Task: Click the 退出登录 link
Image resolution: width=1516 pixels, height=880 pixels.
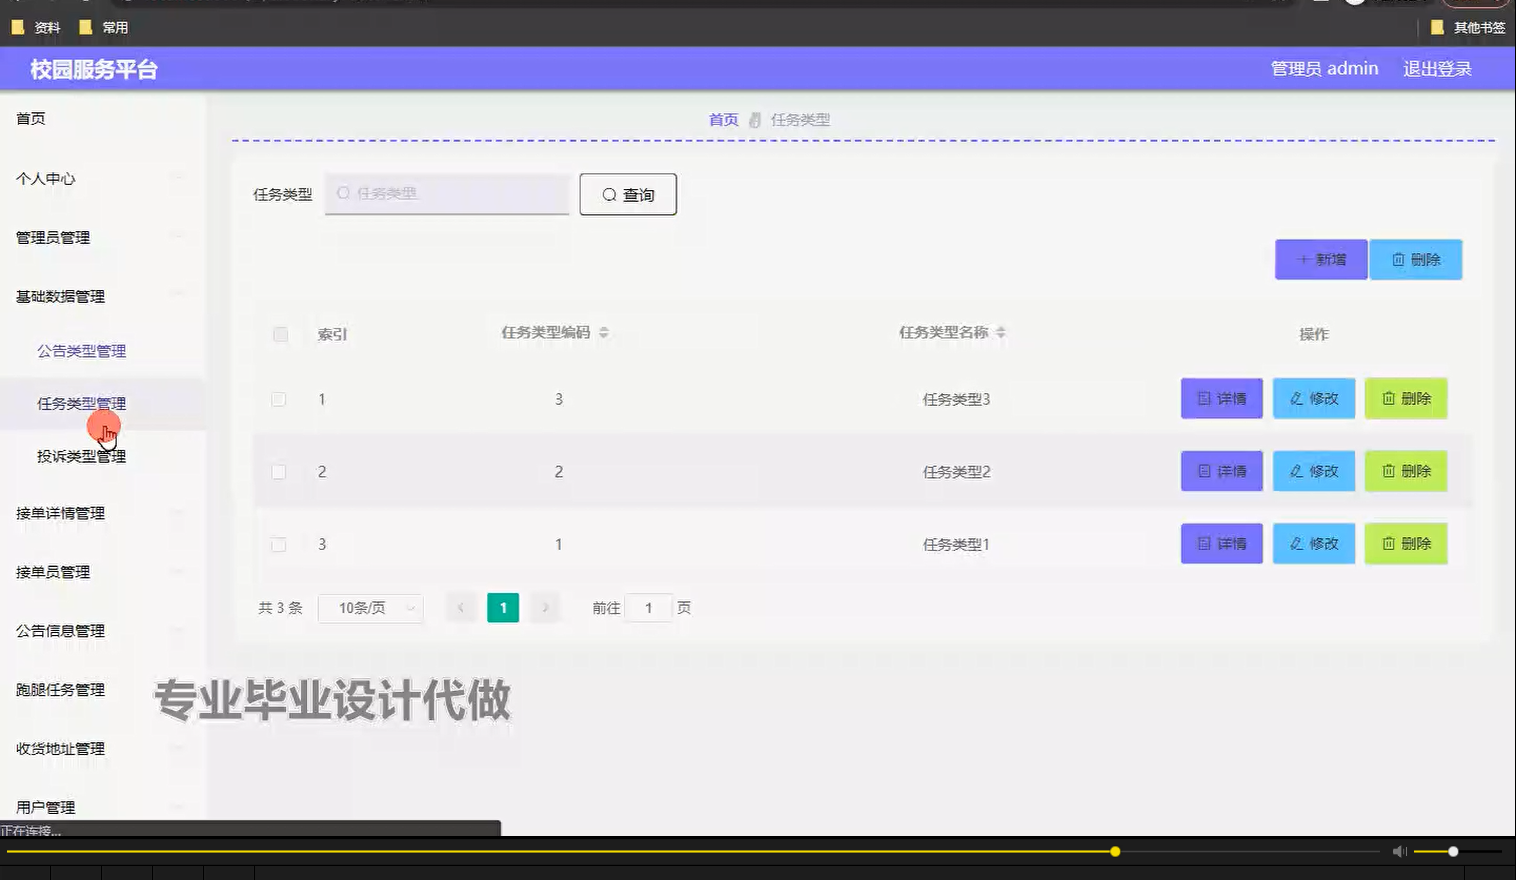Action: [x=1437, y=69]
